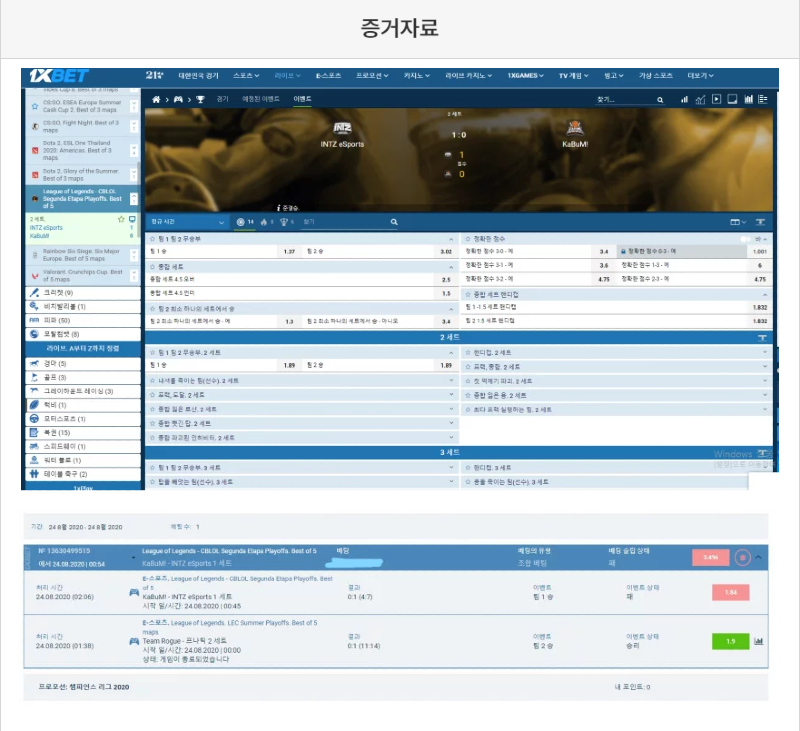Screen dimensions: 800x731
Task: Go to home via house icon in breadcrumb
Action: pos(156,100)
